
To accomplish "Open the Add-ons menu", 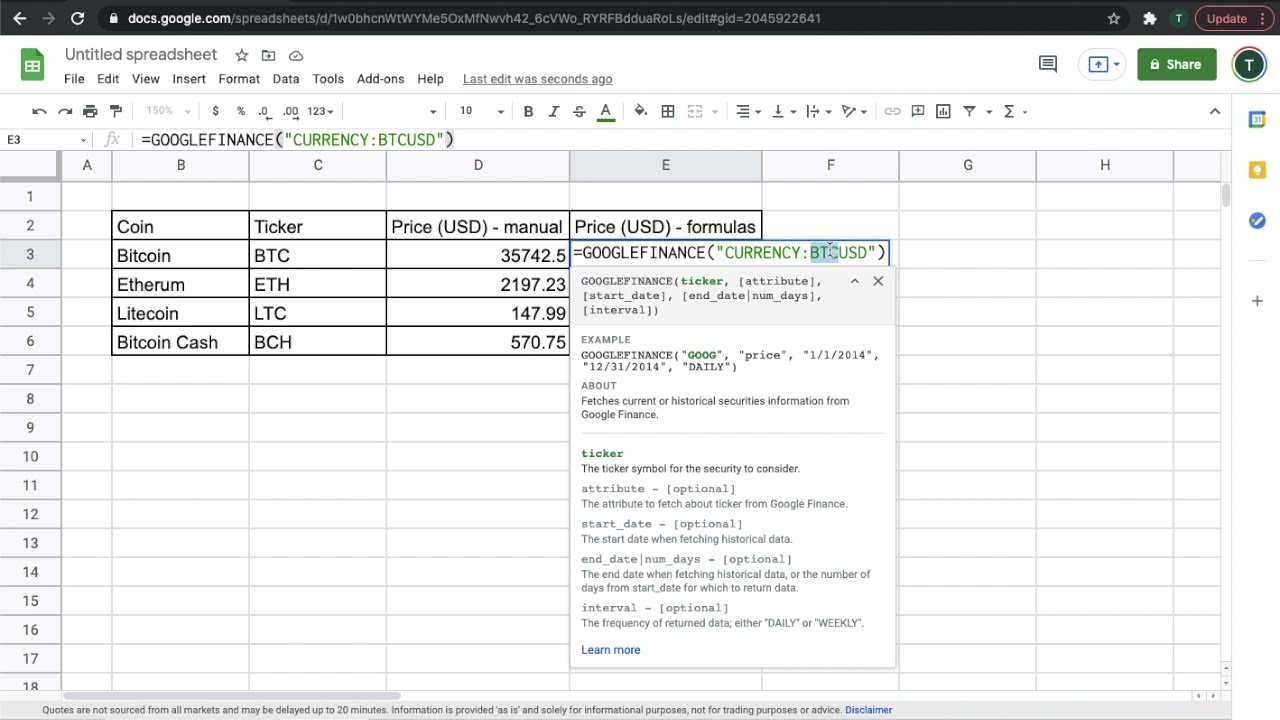I will pyautogui.click(x=381, y=79).
